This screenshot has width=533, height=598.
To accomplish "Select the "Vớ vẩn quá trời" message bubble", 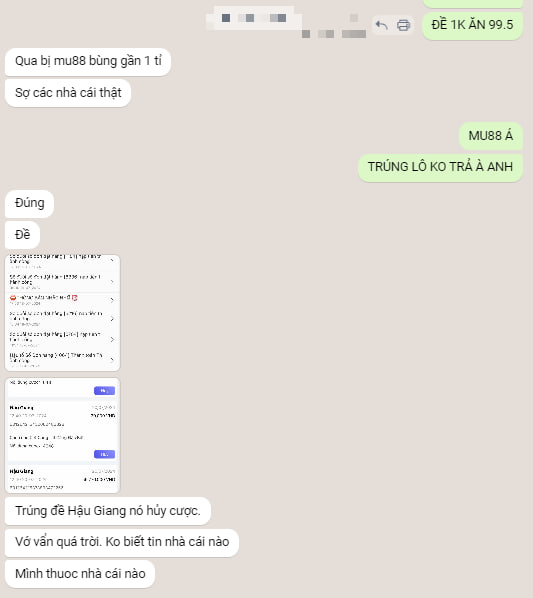I will 122,542.
